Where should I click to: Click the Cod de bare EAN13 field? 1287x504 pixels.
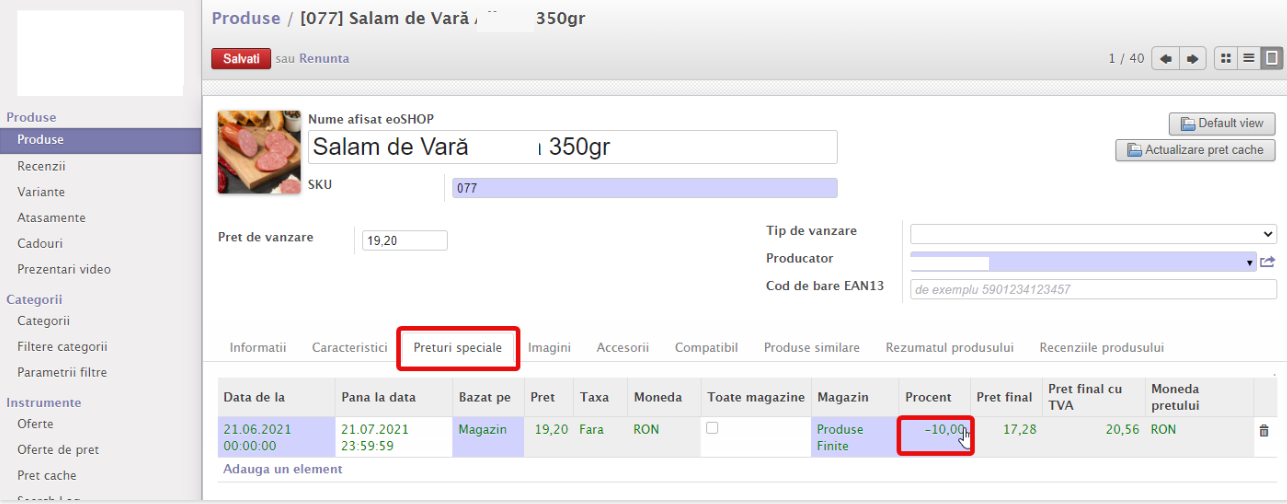(1092, 289)
